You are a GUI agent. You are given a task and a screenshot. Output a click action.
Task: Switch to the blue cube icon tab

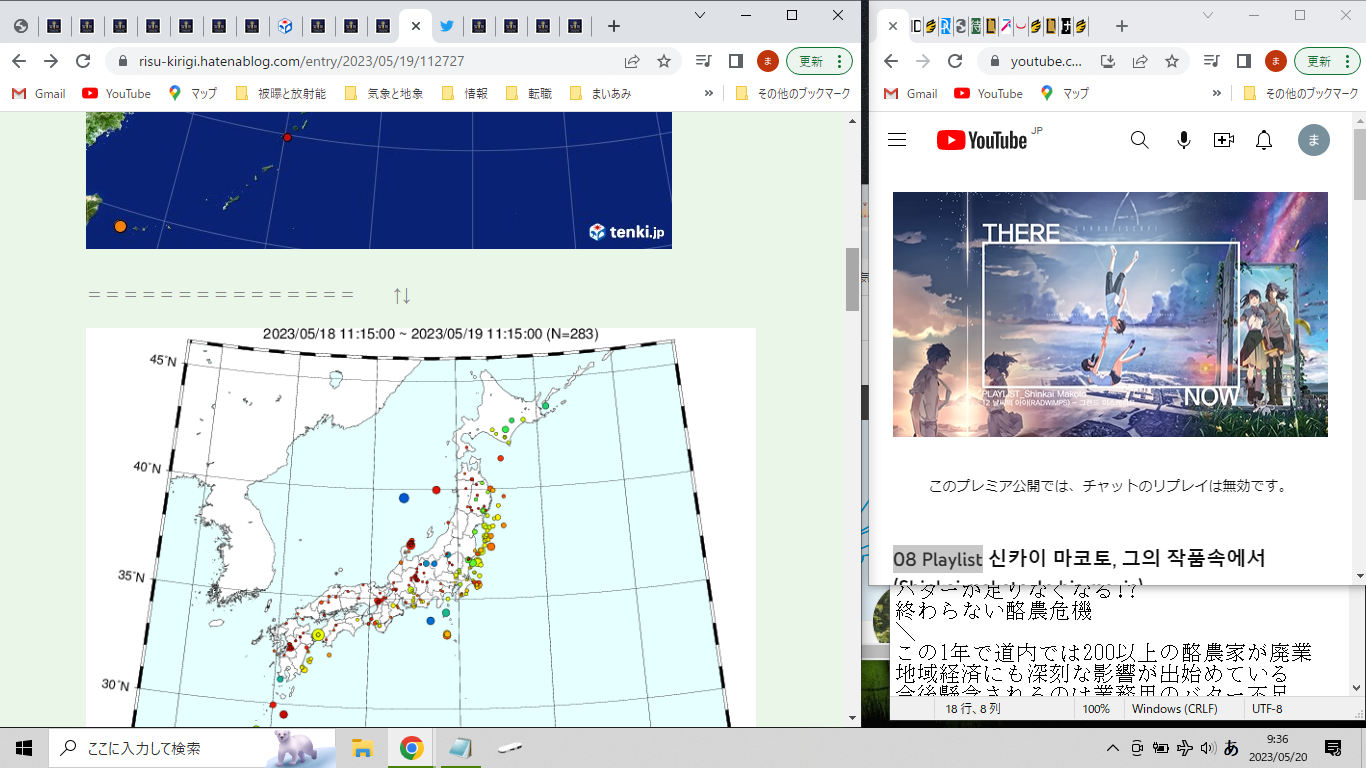(x=286, y=26)
